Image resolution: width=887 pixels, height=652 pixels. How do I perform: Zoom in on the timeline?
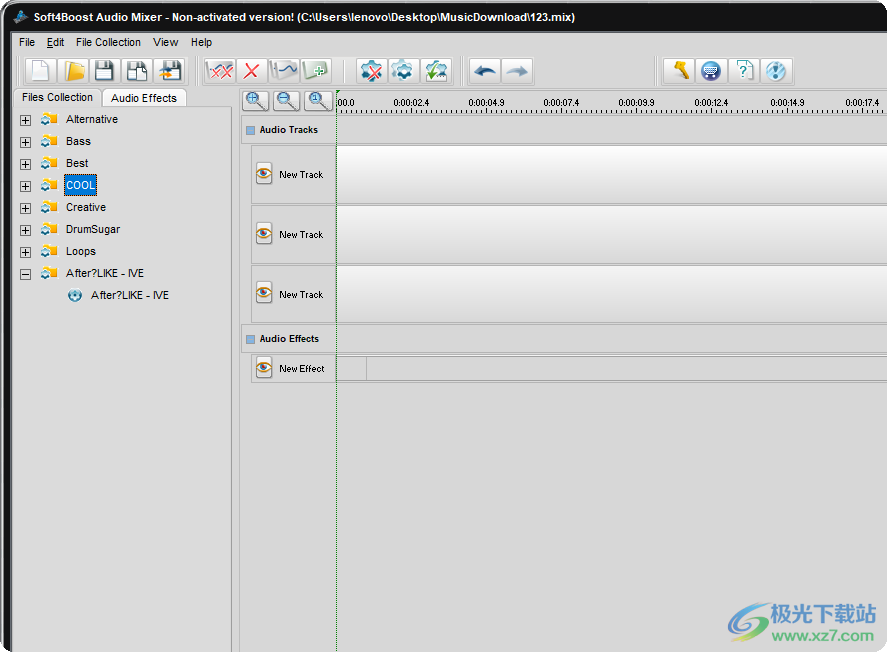pos(256,100)
